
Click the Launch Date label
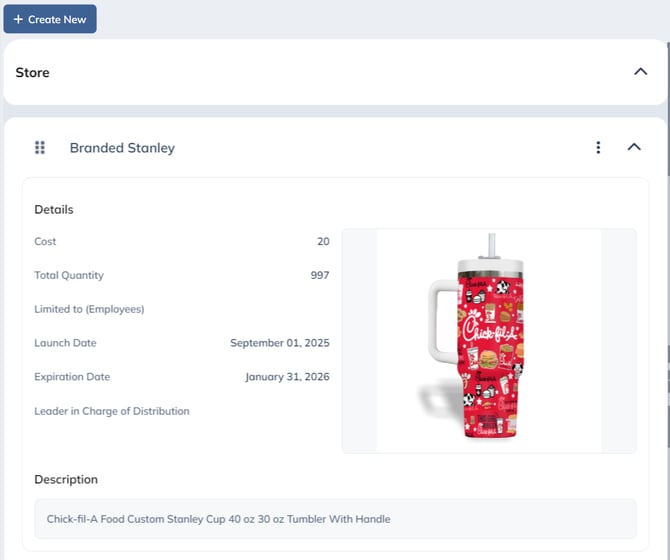pyautogui.click(x=65, y=343)
